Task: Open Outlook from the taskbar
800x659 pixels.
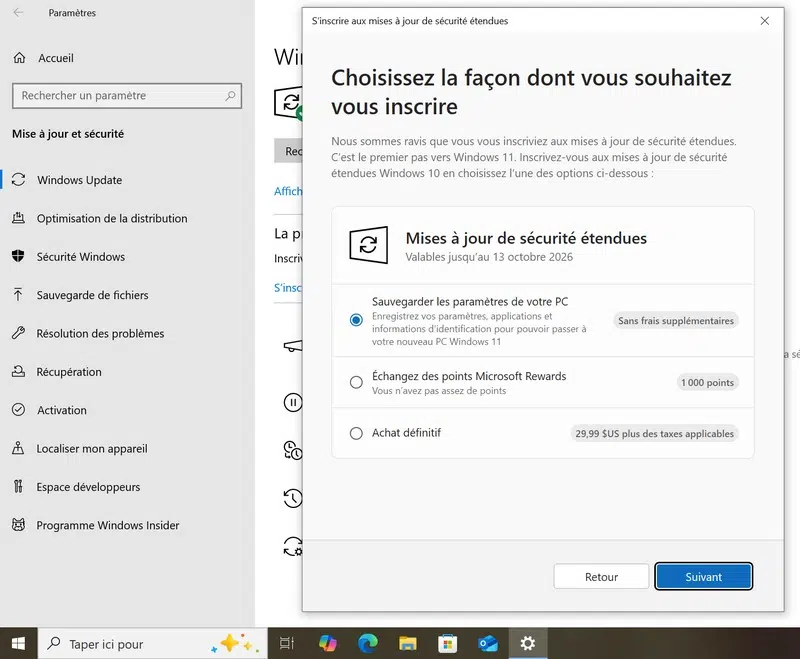Action: (488, 644)
